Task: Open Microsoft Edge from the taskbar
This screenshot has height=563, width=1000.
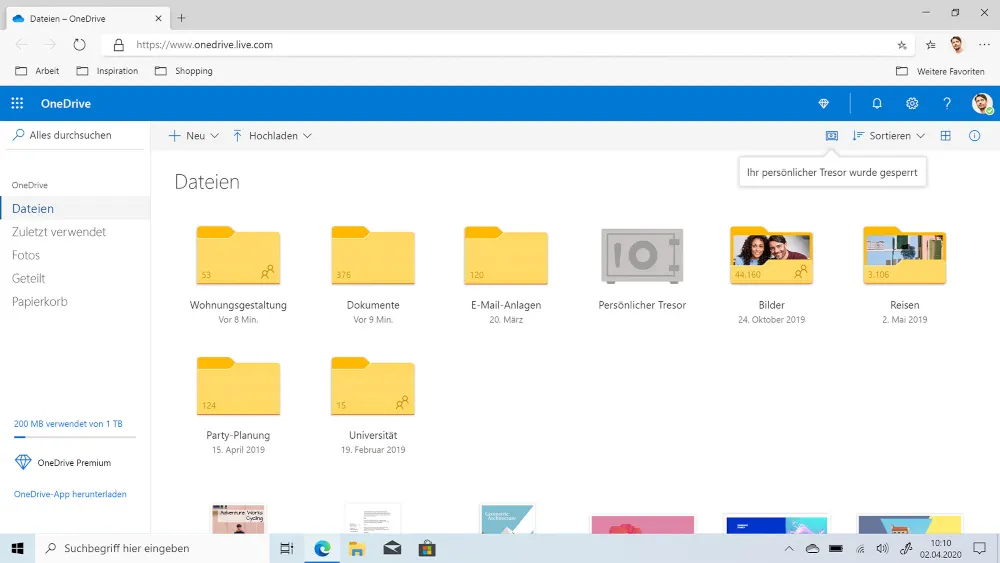Action: coord(322,548)
